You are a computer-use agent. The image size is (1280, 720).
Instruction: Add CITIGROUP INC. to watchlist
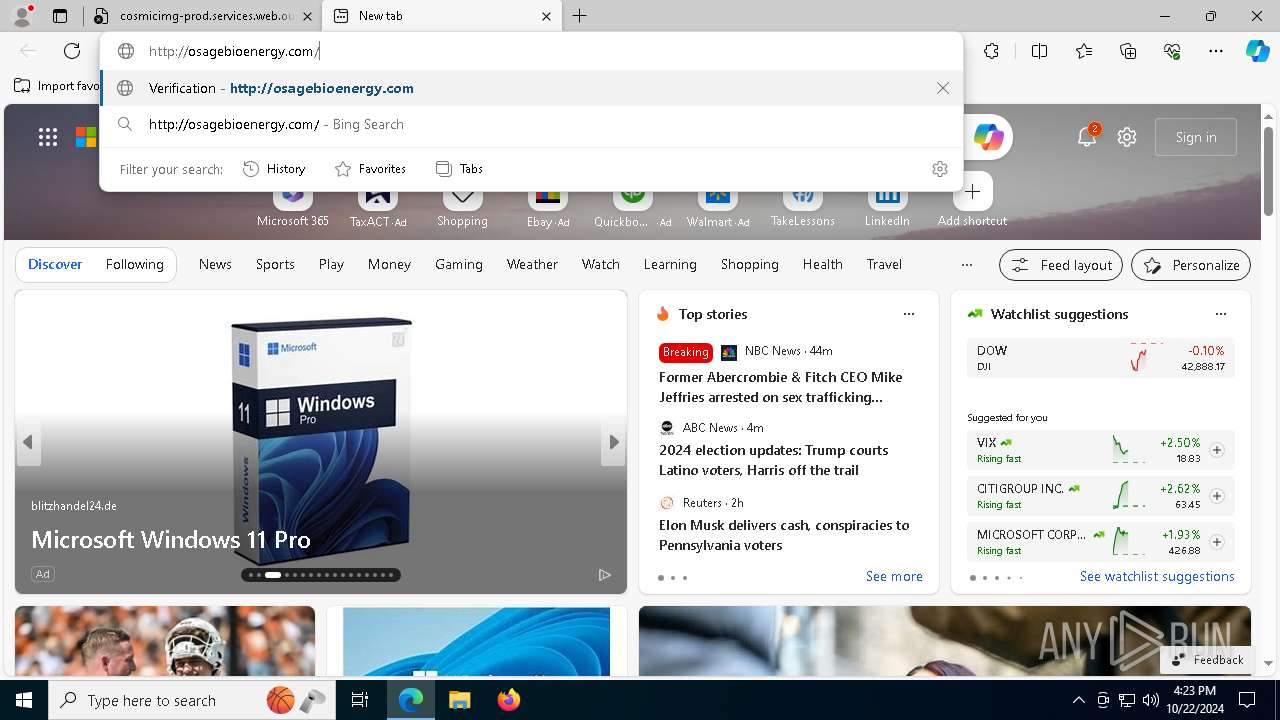point(1217,496)
